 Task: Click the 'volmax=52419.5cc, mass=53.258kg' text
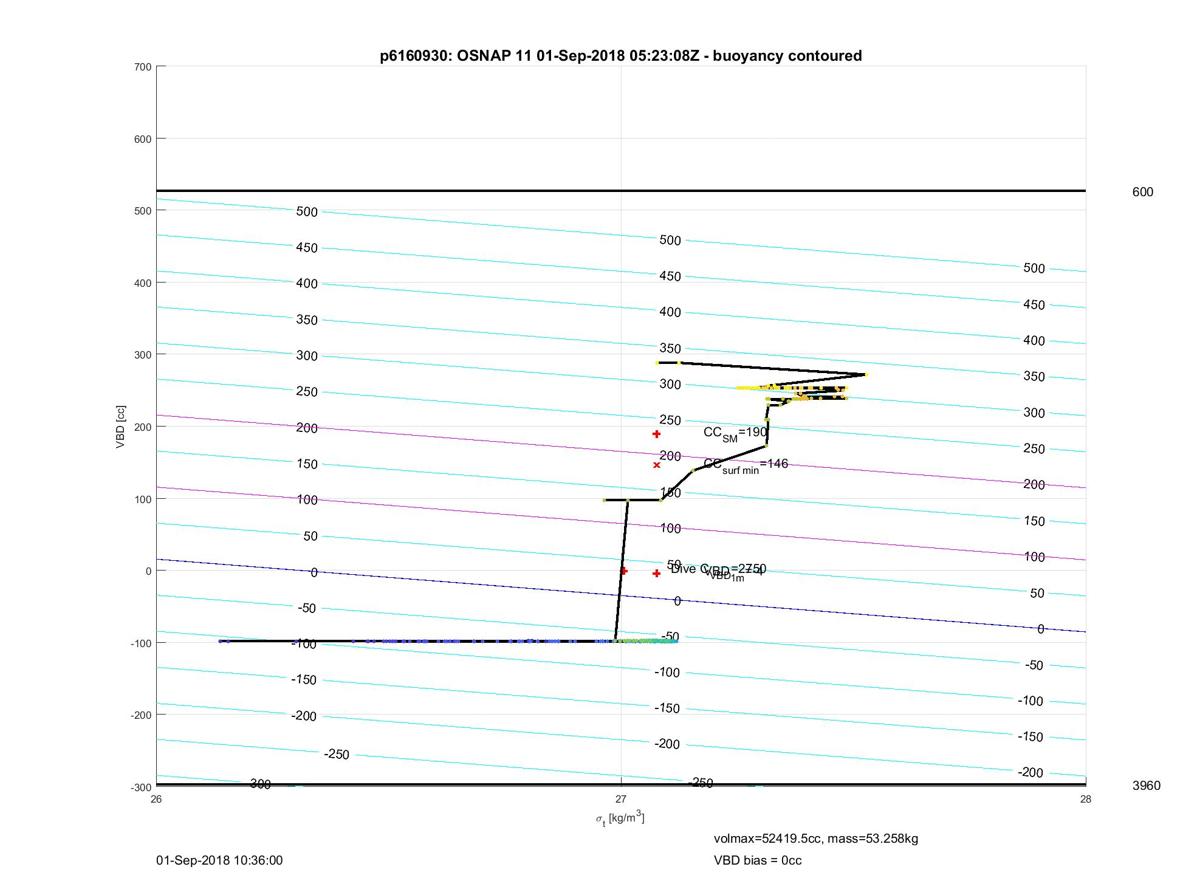815,838
